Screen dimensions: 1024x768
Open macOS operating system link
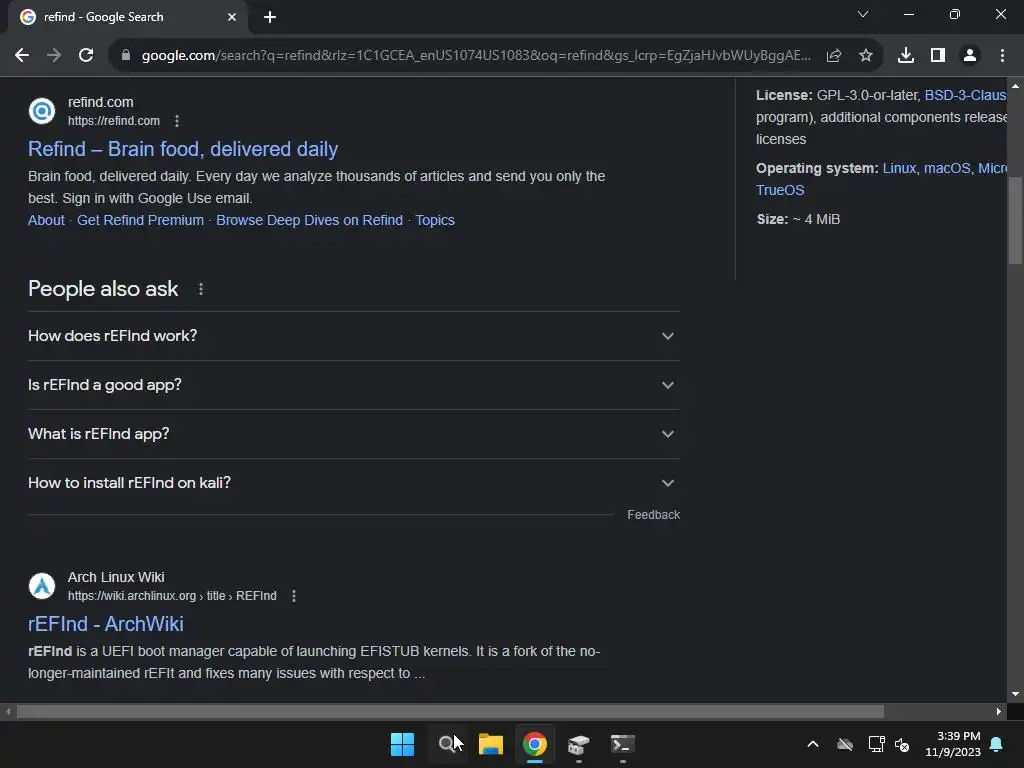coord(947,168)
